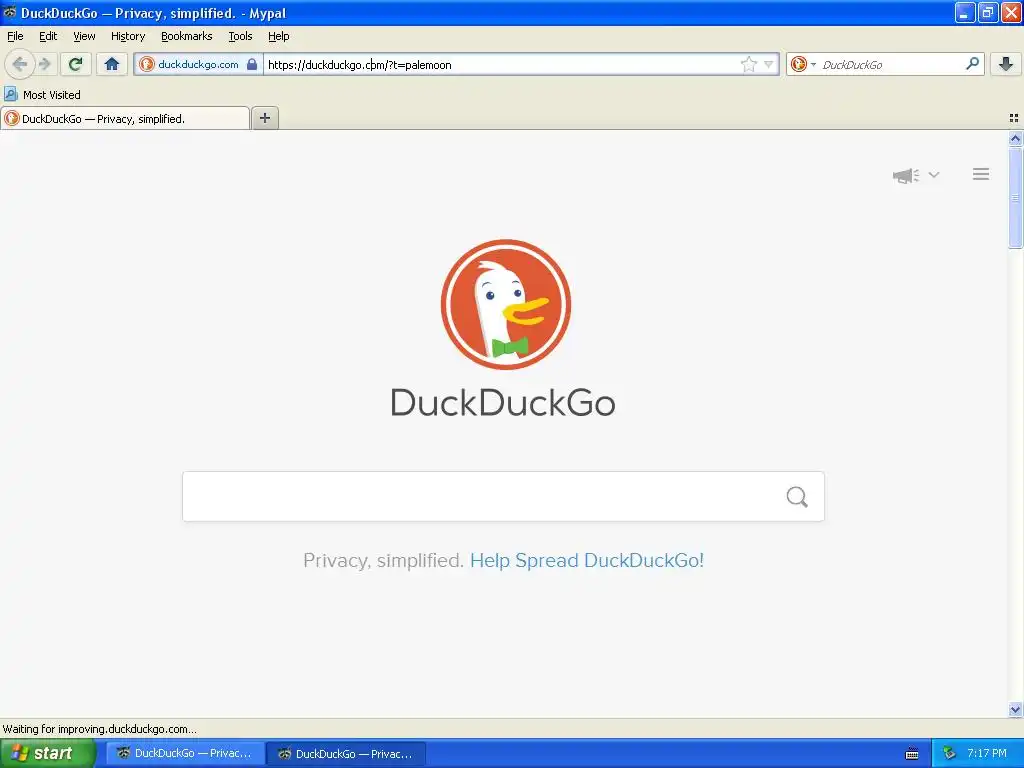Click the padlock security icon
Image resolution: width=1024 pixels, height=768 pixels.
pyautogui.click(x=251, y=64)
